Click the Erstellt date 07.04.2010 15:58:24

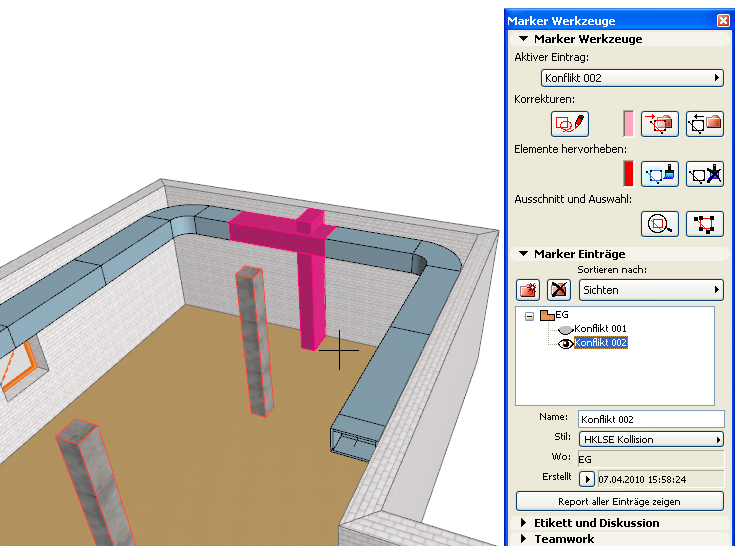tap(660, 479)
